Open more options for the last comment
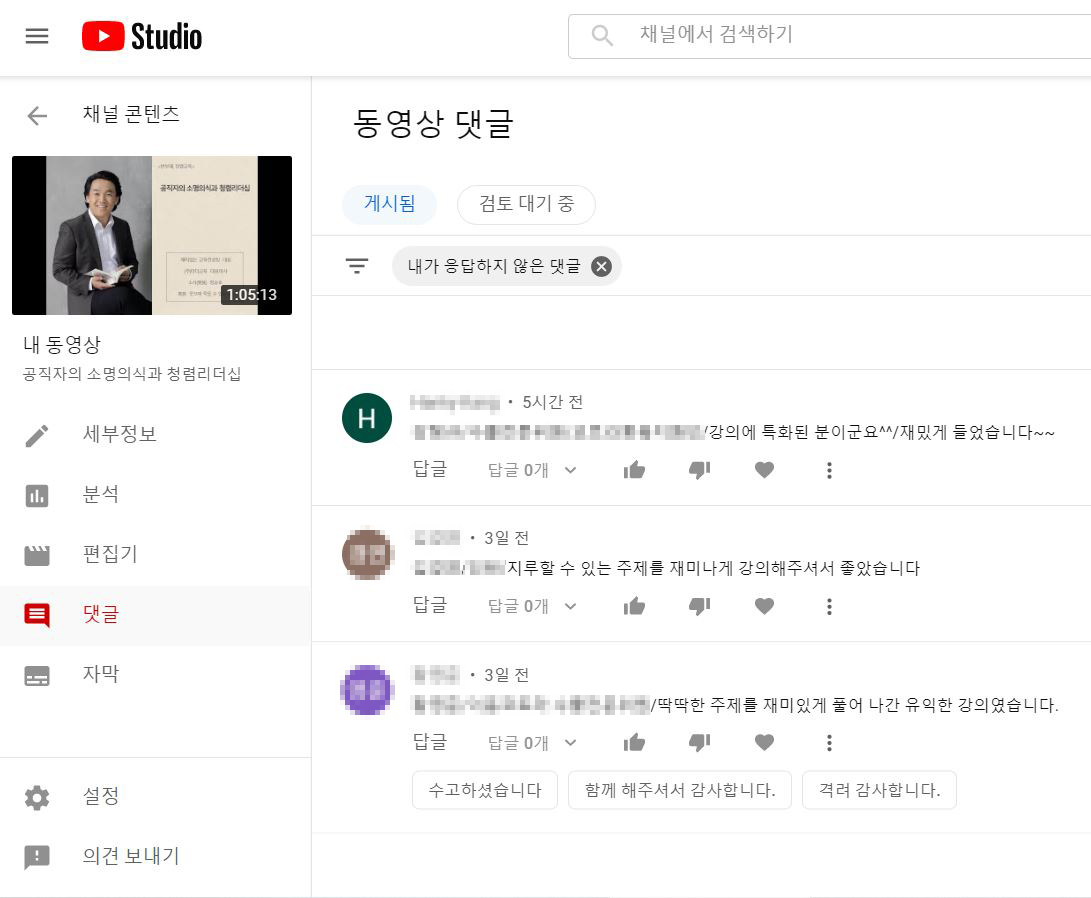 (x=829, y=743)
